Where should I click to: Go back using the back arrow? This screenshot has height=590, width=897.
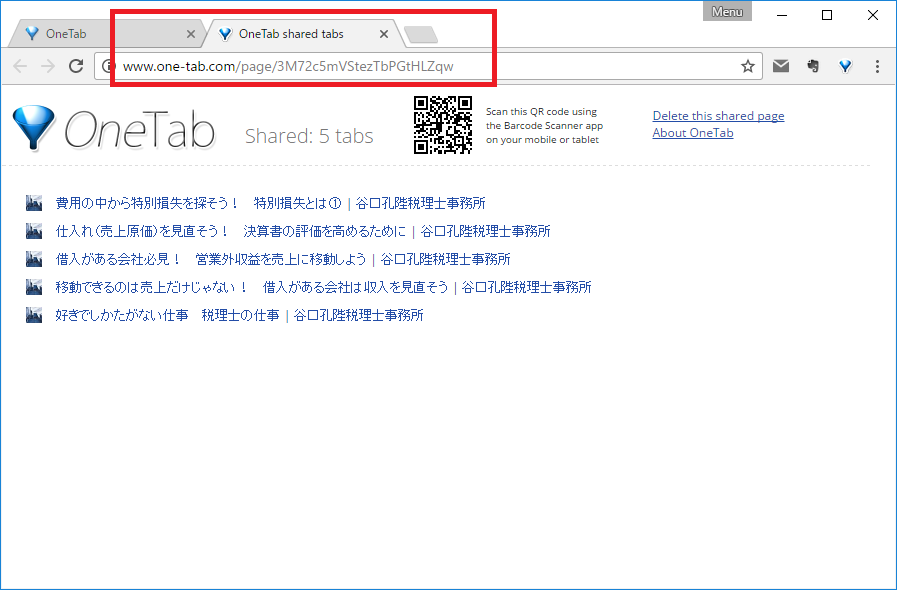tap(20, 66)
